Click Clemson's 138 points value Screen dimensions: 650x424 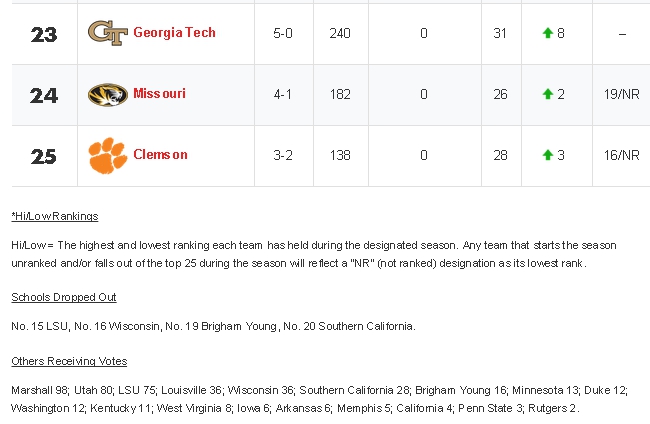pyautogui.click(x=340, y=155)
